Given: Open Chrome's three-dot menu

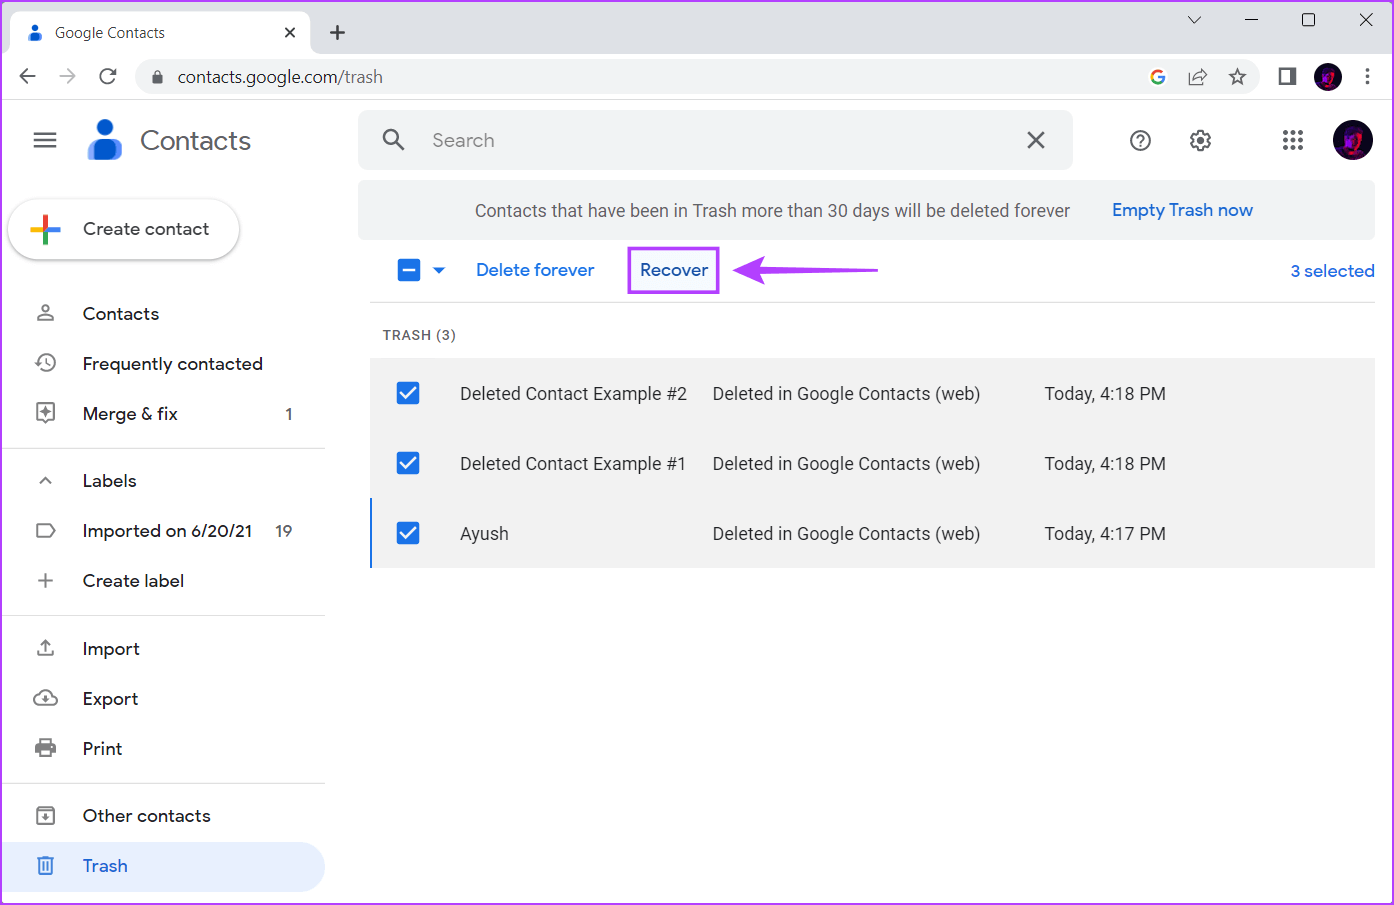Looking at the screenshot, I should coord(1367,77).
